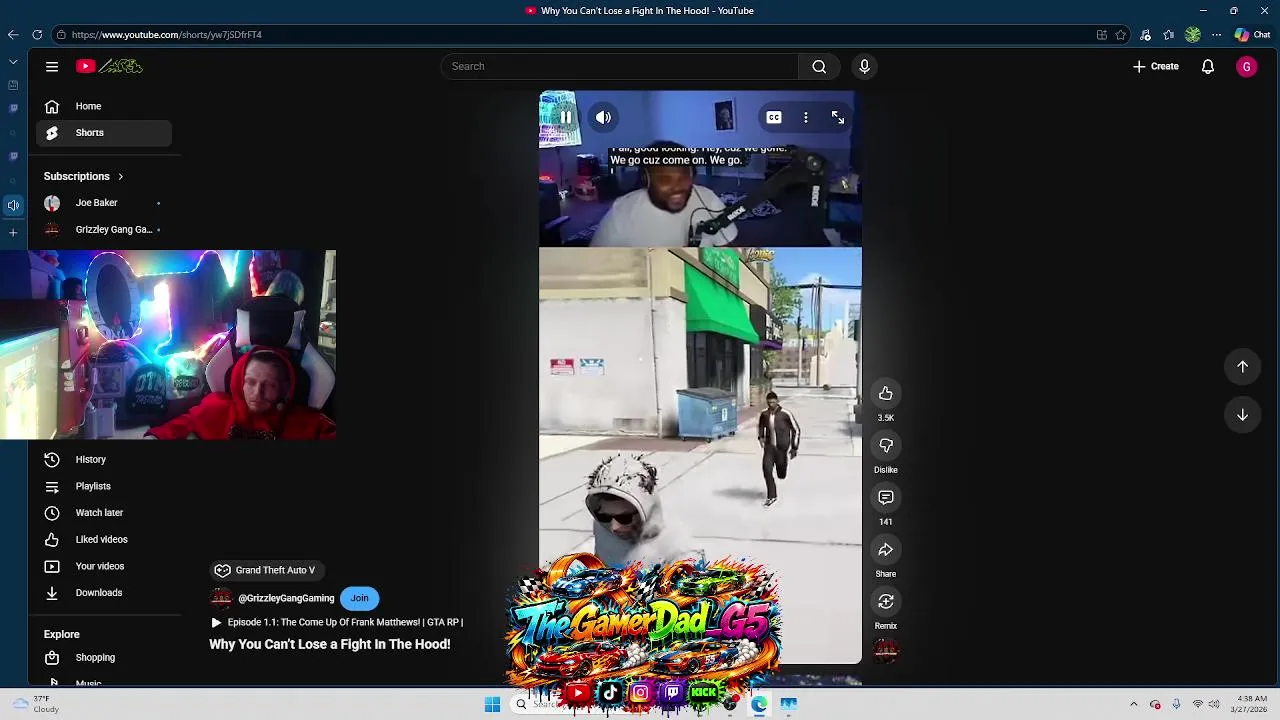This screenshot has height=720, width=1280.
Task: Expand the Subscriptions section
Action: [x=84, y=176]
